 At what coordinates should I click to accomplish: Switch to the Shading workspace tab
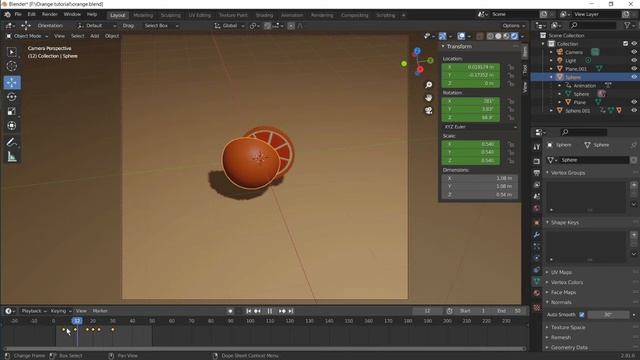tap(264, 15)
